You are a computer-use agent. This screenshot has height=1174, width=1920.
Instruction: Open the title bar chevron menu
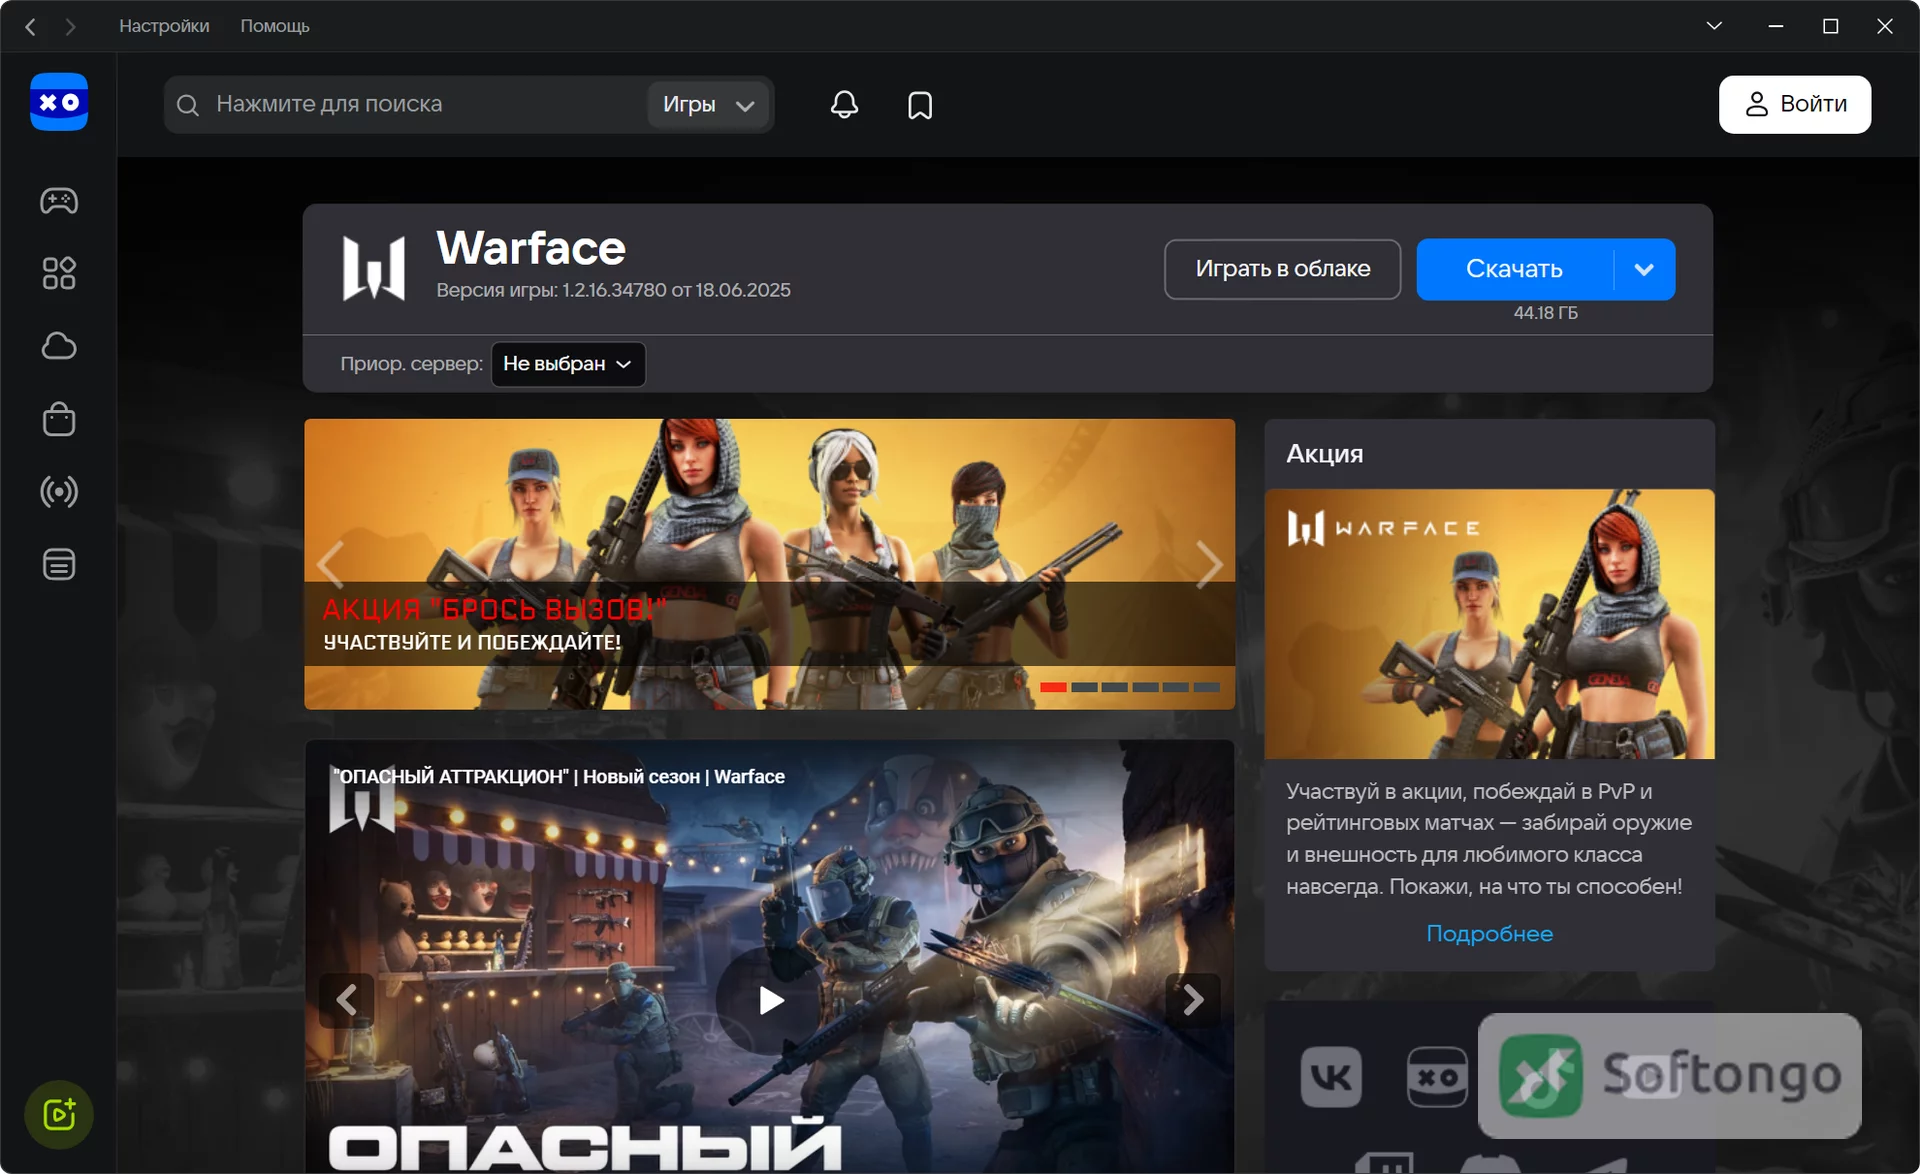[1714, 26]
